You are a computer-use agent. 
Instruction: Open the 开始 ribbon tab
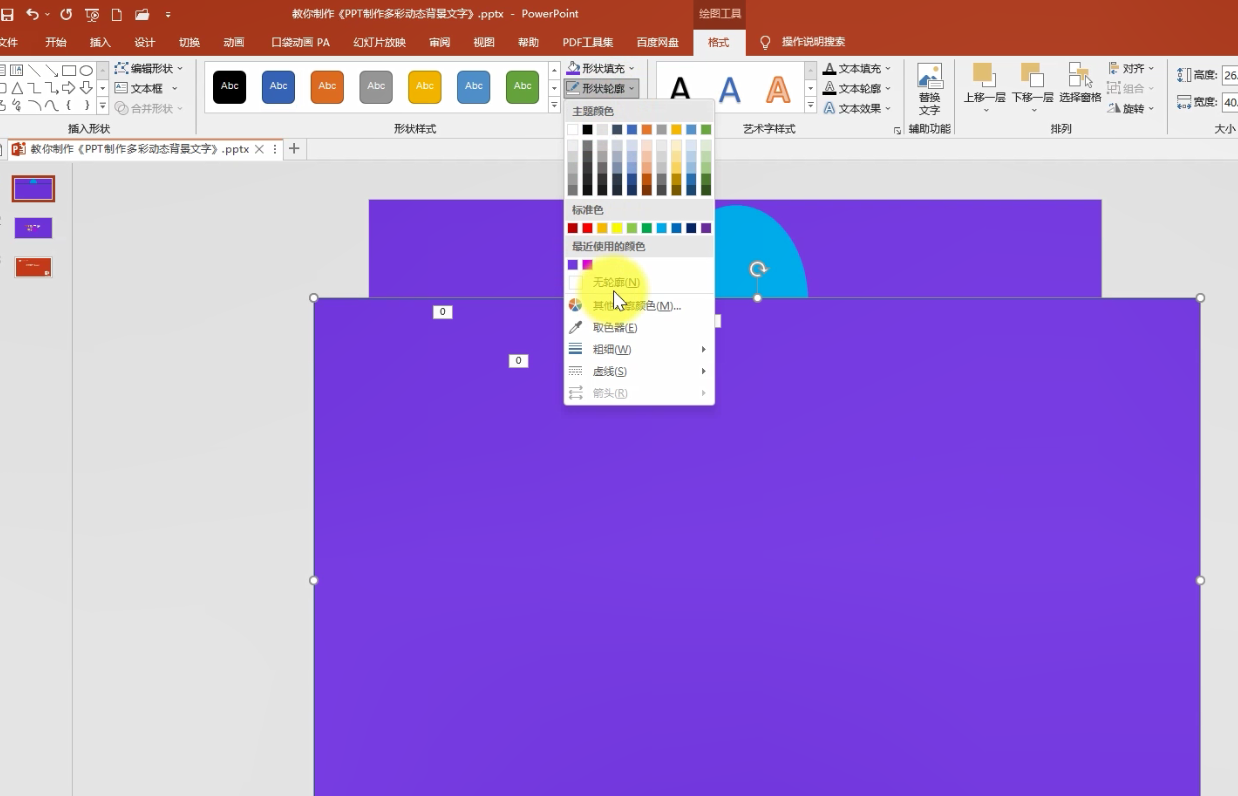pos(56,42)
